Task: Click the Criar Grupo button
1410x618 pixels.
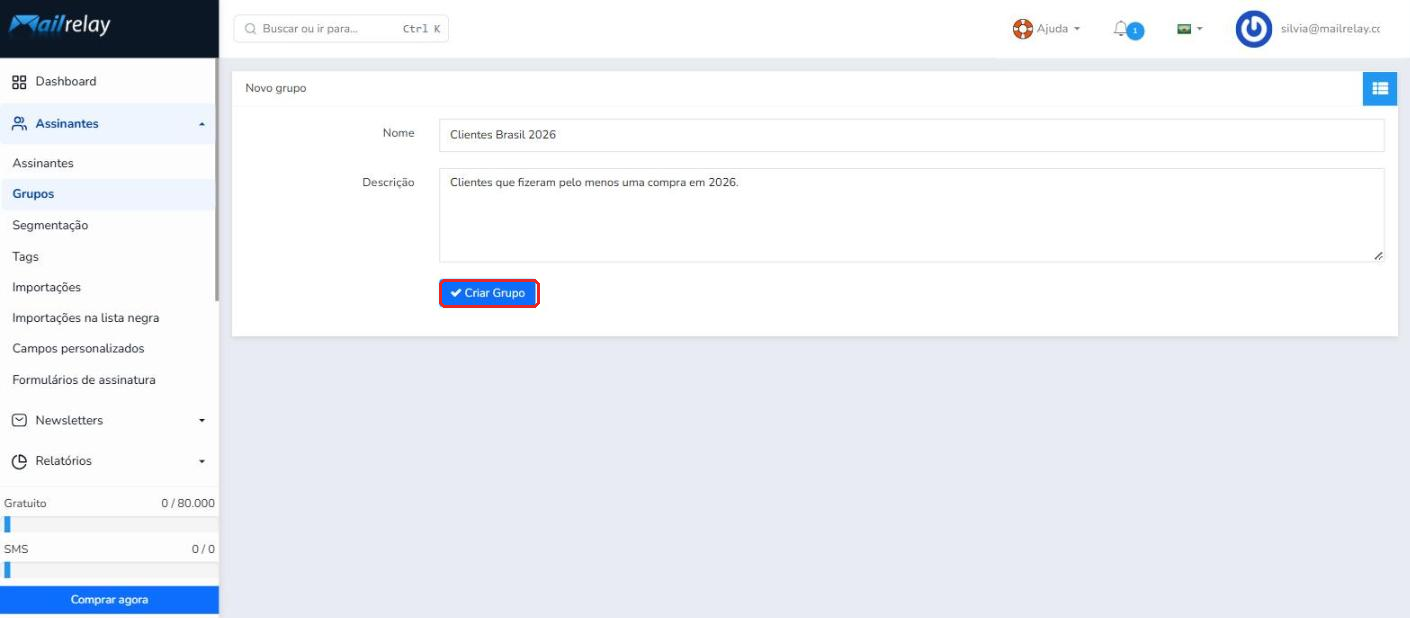Action: click(489, 293)
